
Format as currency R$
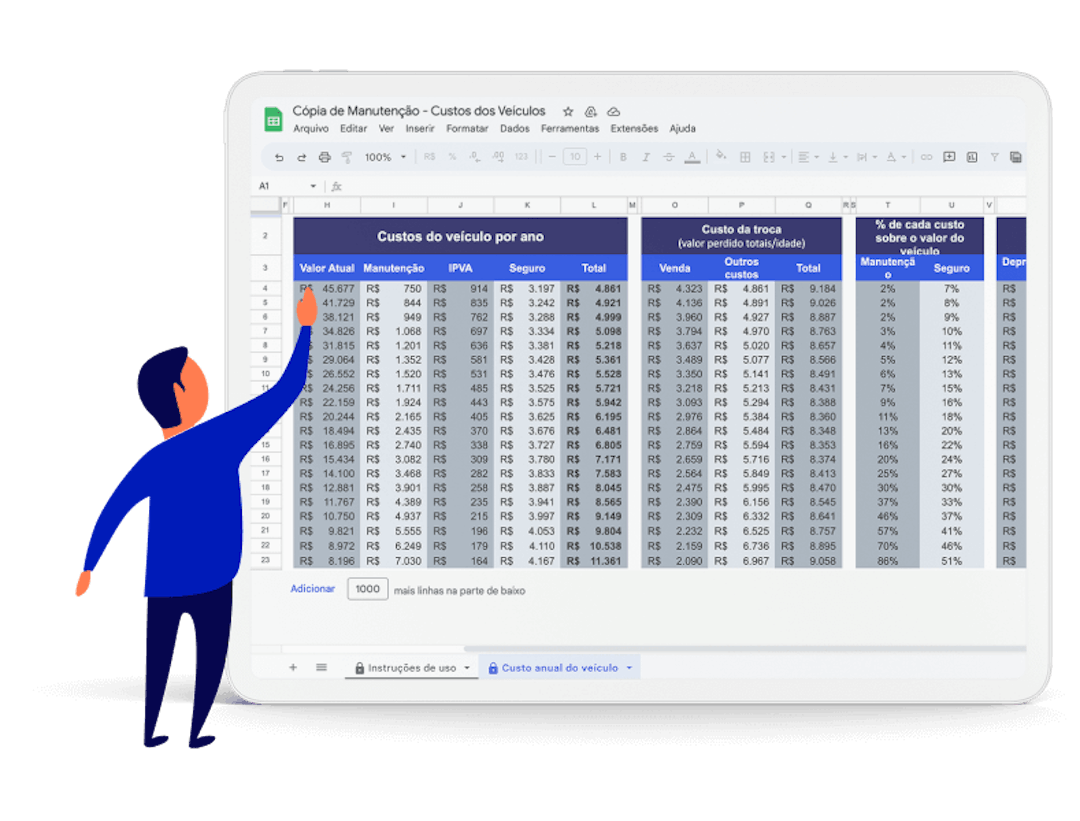(x=429, y=157)
